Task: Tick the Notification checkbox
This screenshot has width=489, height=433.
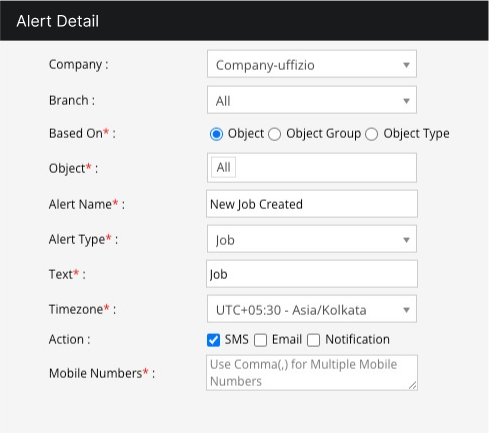Action: coord(313,340)
